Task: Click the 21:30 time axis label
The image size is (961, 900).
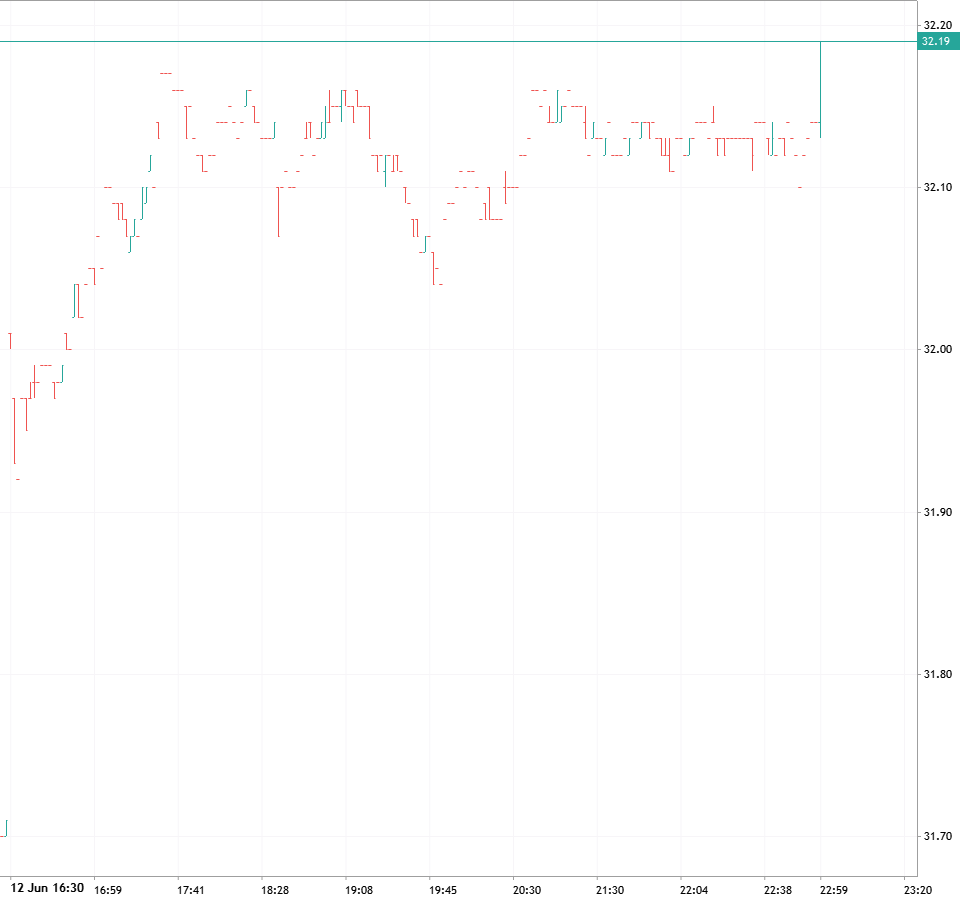Action: pyautogui.click(x=610, y=890)
